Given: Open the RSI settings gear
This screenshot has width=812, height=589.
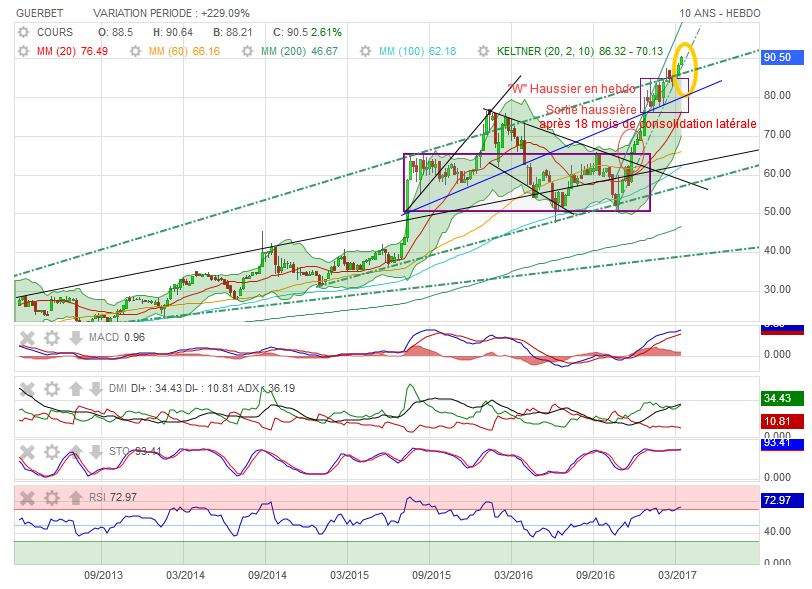Looking at the screenshot, I should pyautogui.click(x=52, y=498).
